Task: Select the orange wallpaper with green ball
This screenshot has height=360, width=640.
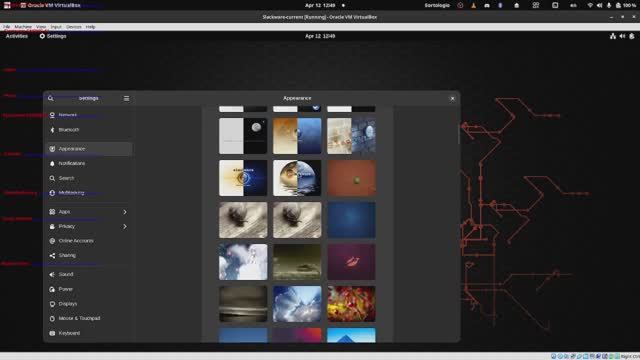Action: click(x=351, y=178)
